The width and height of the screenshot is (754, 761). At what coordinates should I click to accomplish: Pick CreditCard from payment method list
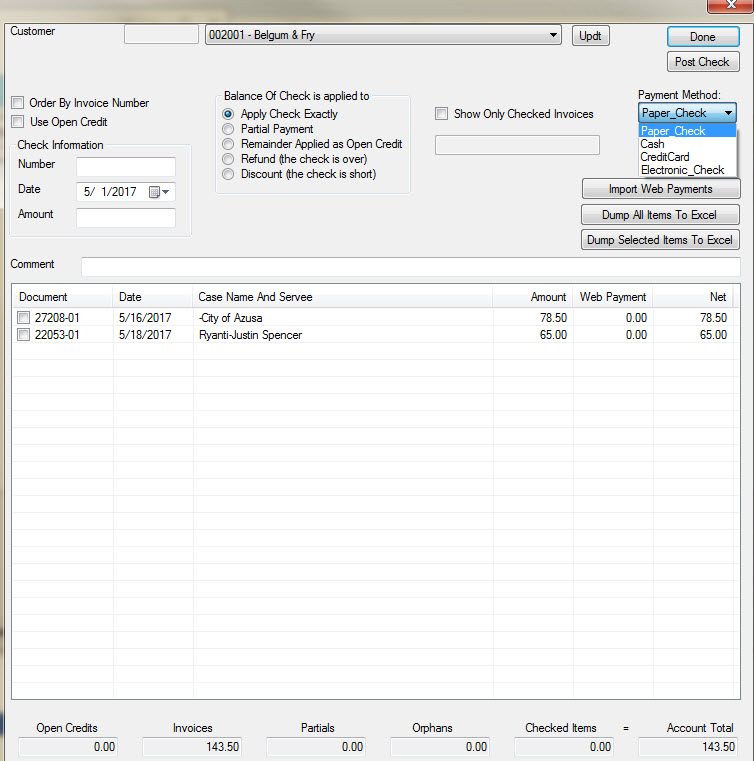point(688,157)
